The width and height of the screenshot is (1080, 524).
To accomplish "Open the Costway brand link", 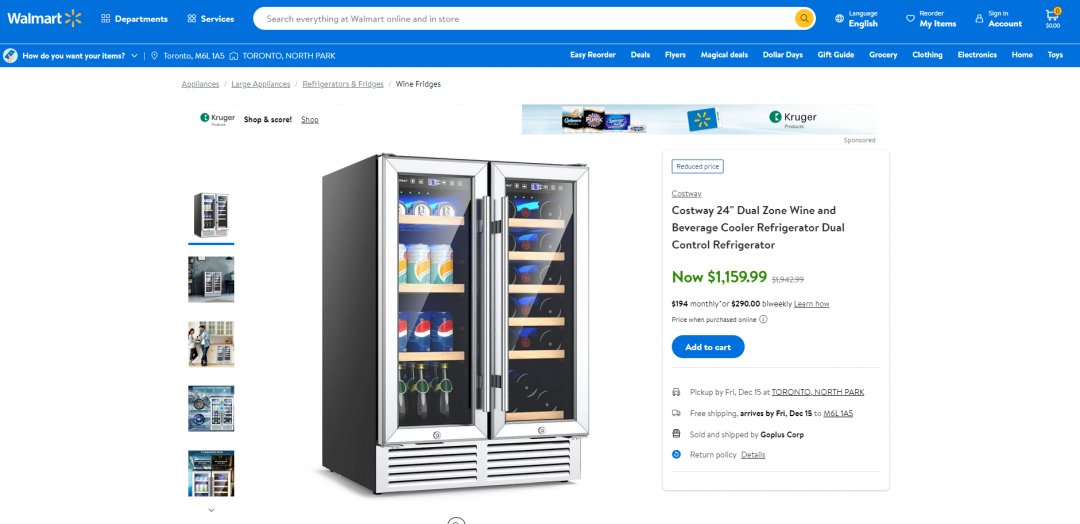I will 686,194.
